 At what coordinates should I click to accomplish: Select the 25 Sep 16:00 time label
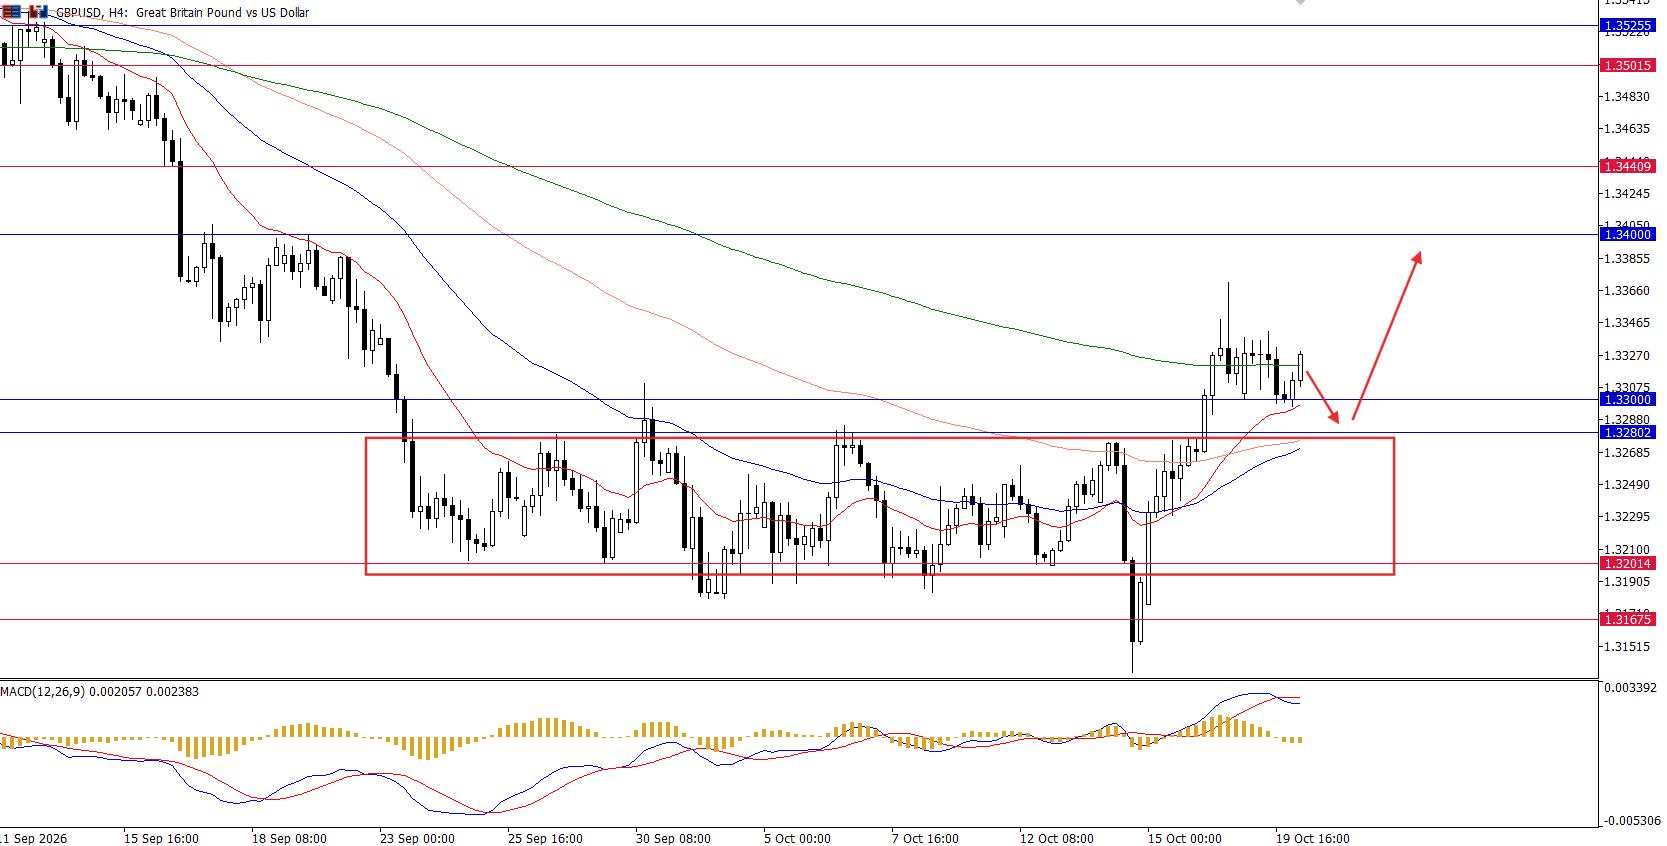(545, 838)
